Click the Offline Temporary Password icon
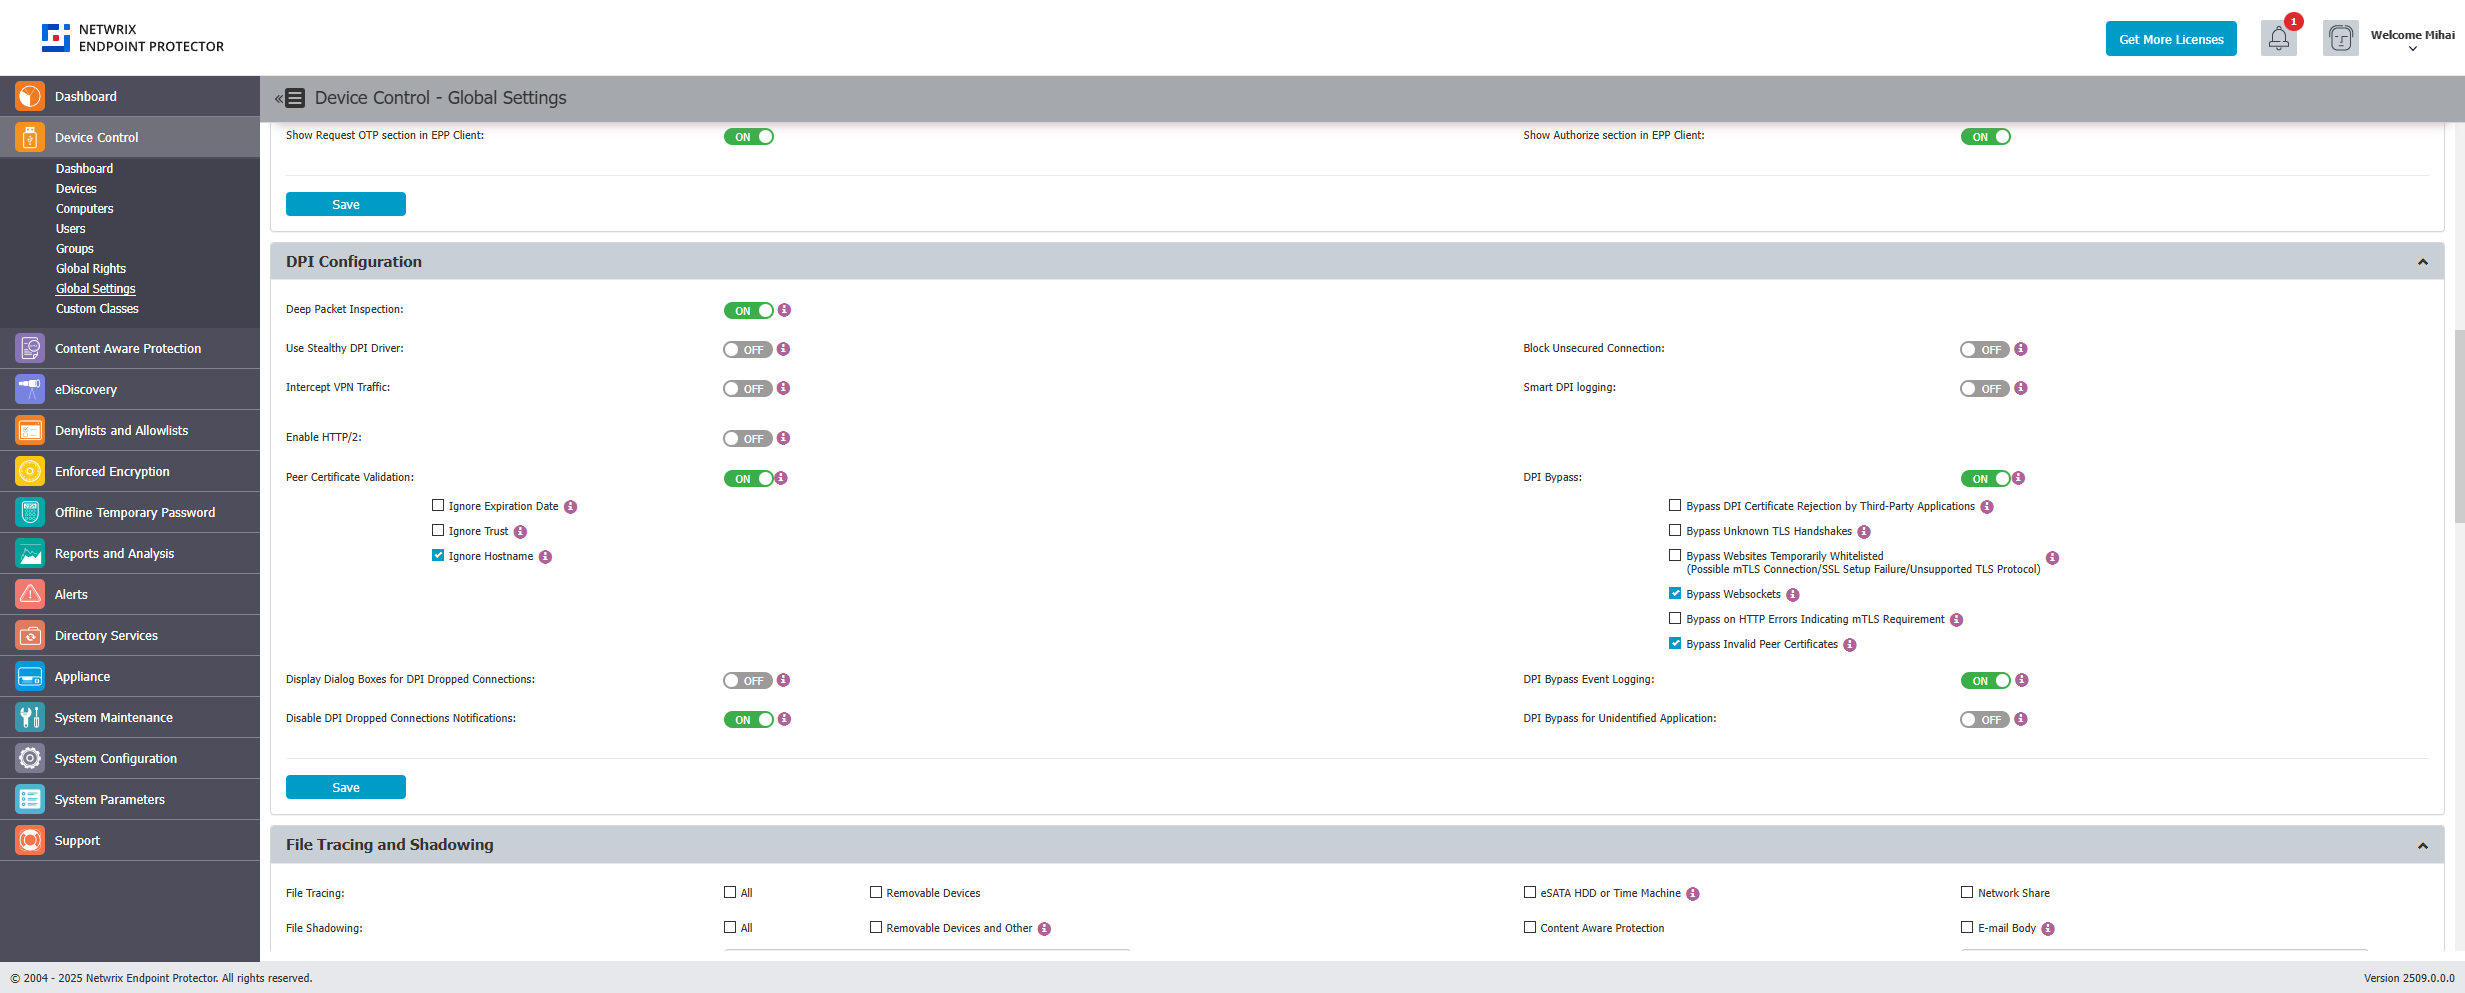Image resolution: width=2465 pixels, height=993 pixels. pos(29,512)
